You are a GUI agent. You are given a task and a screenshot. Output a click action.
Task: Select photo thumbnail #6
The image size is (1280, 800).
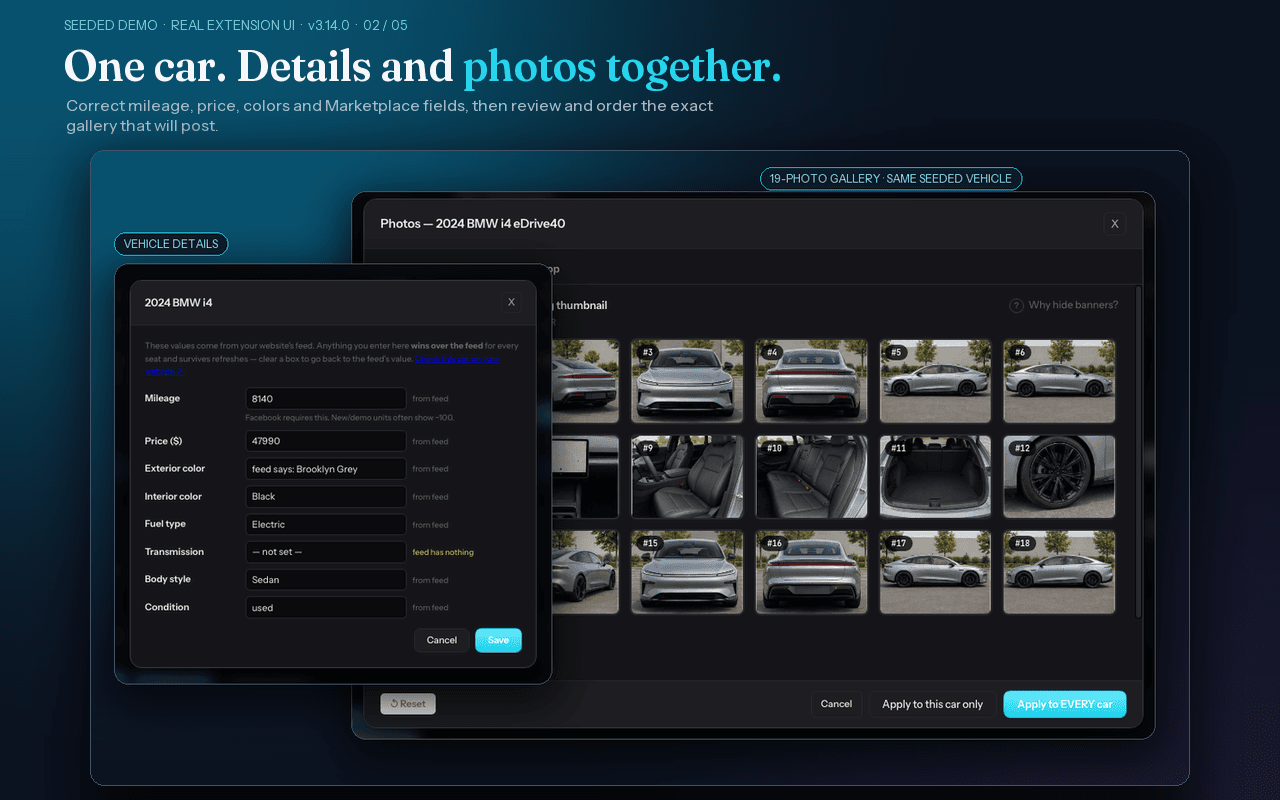(1059, 381)
